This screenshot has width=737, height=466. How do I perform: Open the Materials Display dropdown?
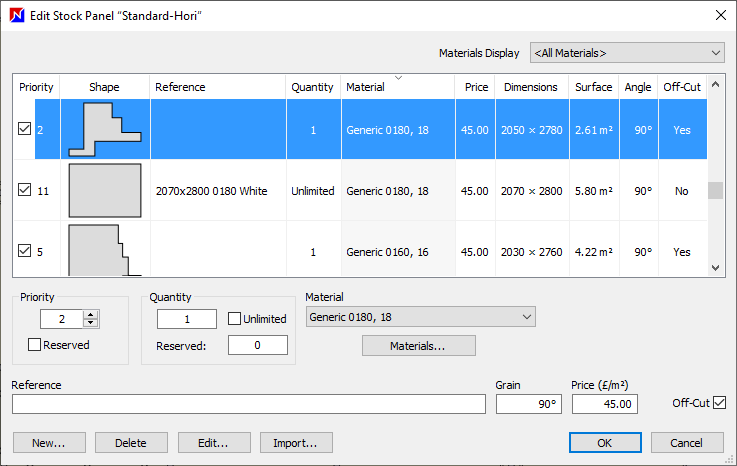coord(627,53)
